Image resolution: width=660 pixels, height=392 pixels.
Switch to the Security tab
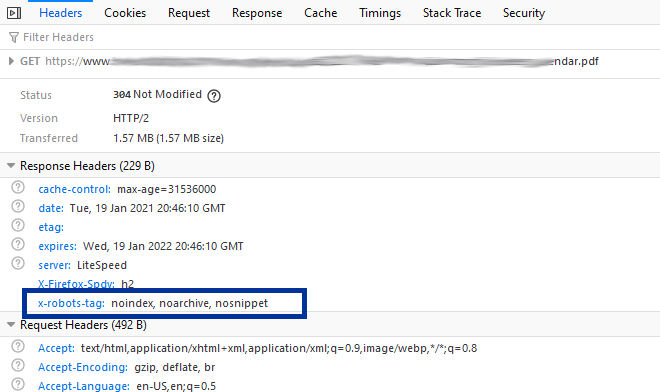[x=524, y=13]
